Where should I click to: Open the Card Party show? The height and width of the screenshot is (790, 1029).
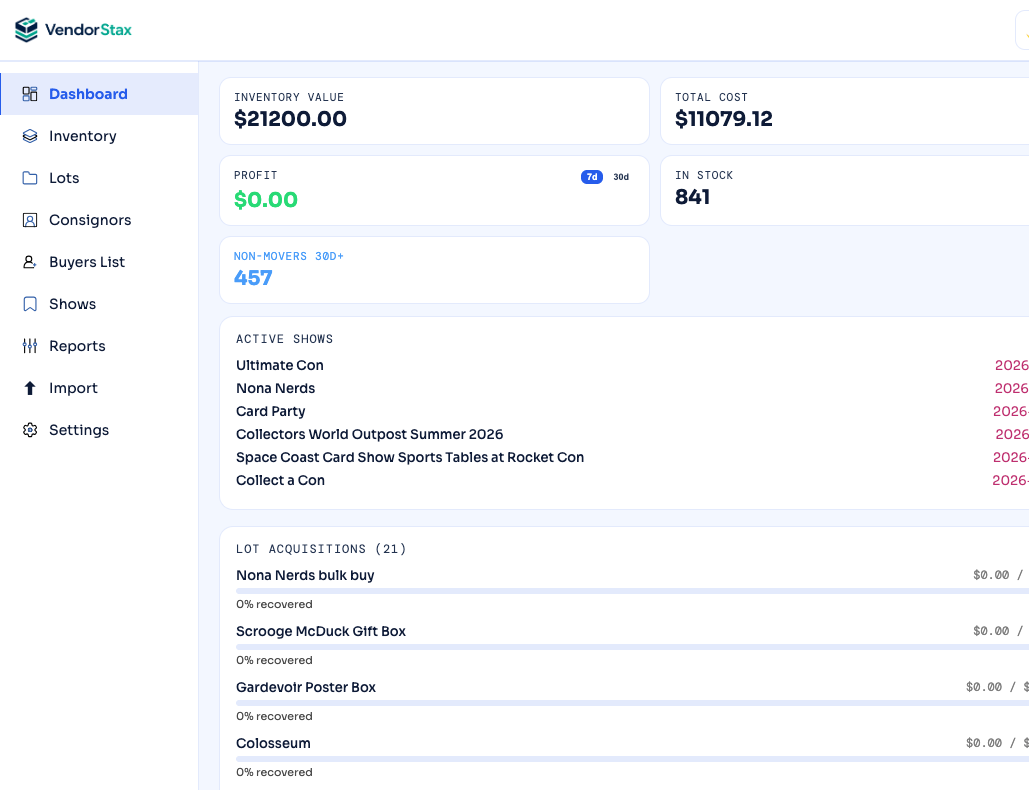(x=270, y=411)
